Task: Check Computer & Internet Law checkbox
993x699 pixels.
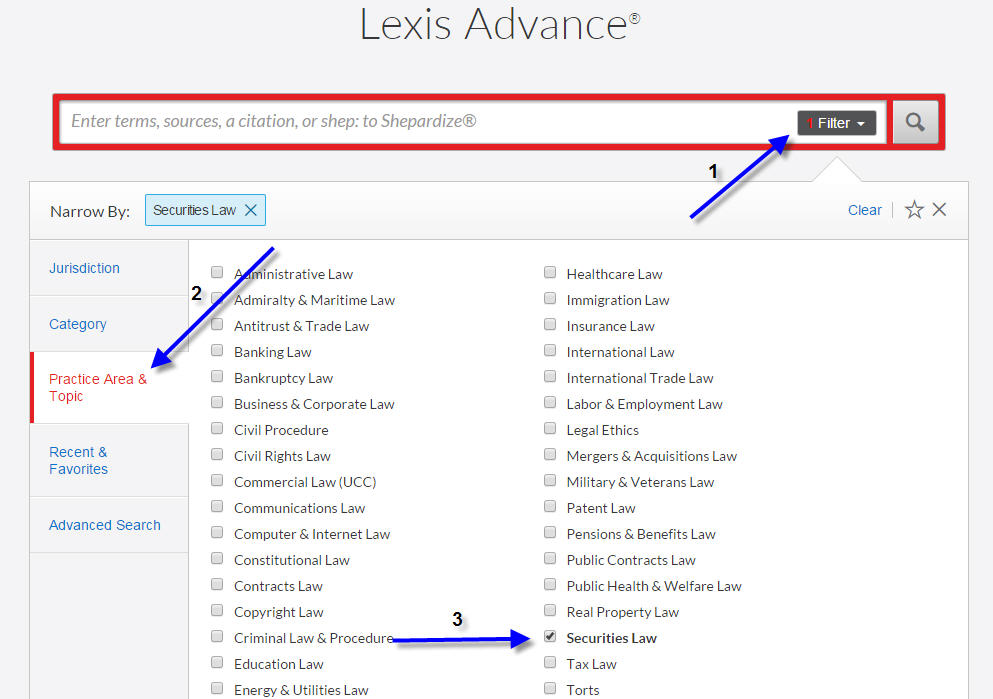Action: pyautogui.click(x=217, y=532)
